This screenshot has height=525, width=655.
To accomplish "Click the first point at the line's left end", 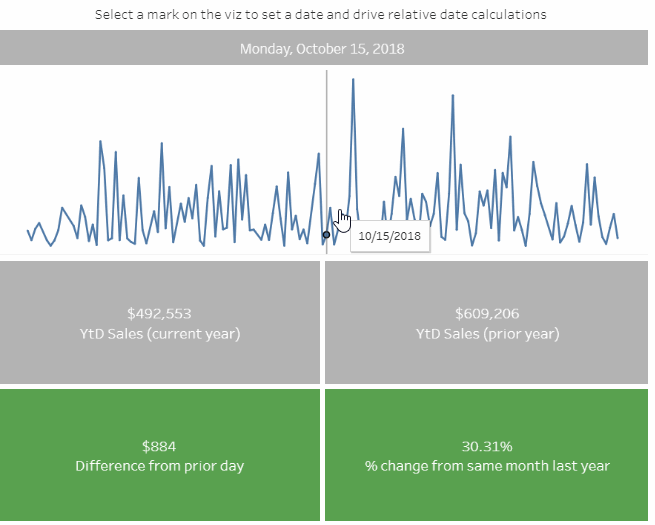I will point(28,231).
